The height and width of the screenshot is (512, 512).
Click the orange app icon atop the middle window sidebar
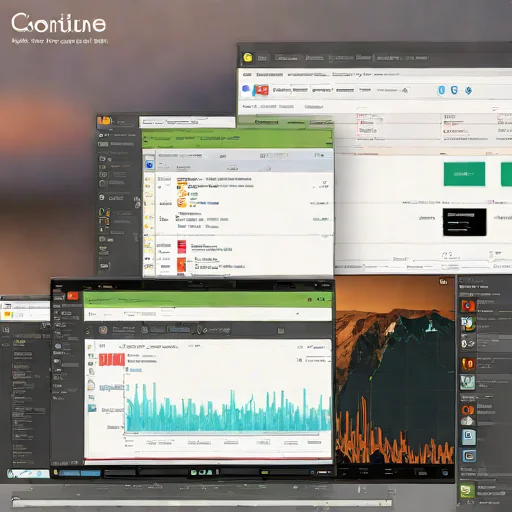coord(105,121)
